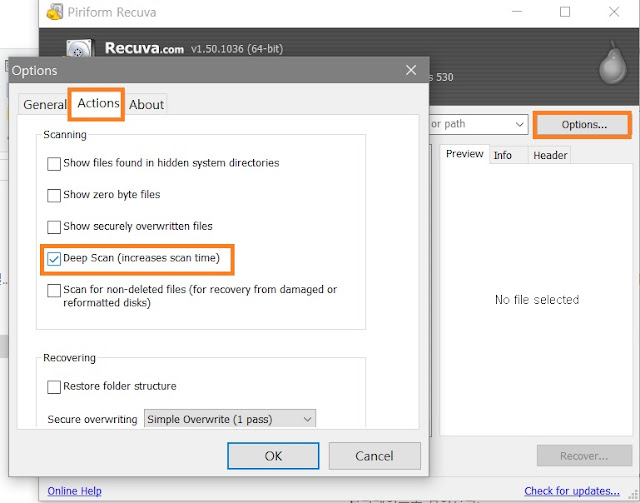The height and width of the screenshot is (503, 640).
Task: Close the Options dialog with X
Action: 411,70
